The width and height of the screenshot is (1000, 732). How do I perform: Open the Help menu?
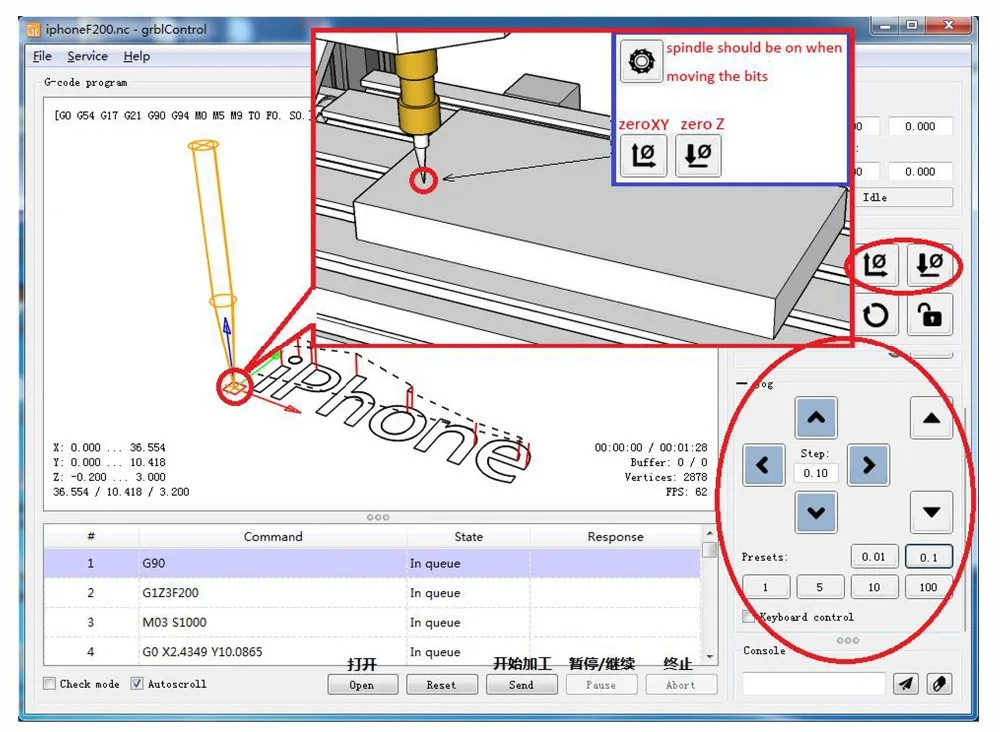136,56
